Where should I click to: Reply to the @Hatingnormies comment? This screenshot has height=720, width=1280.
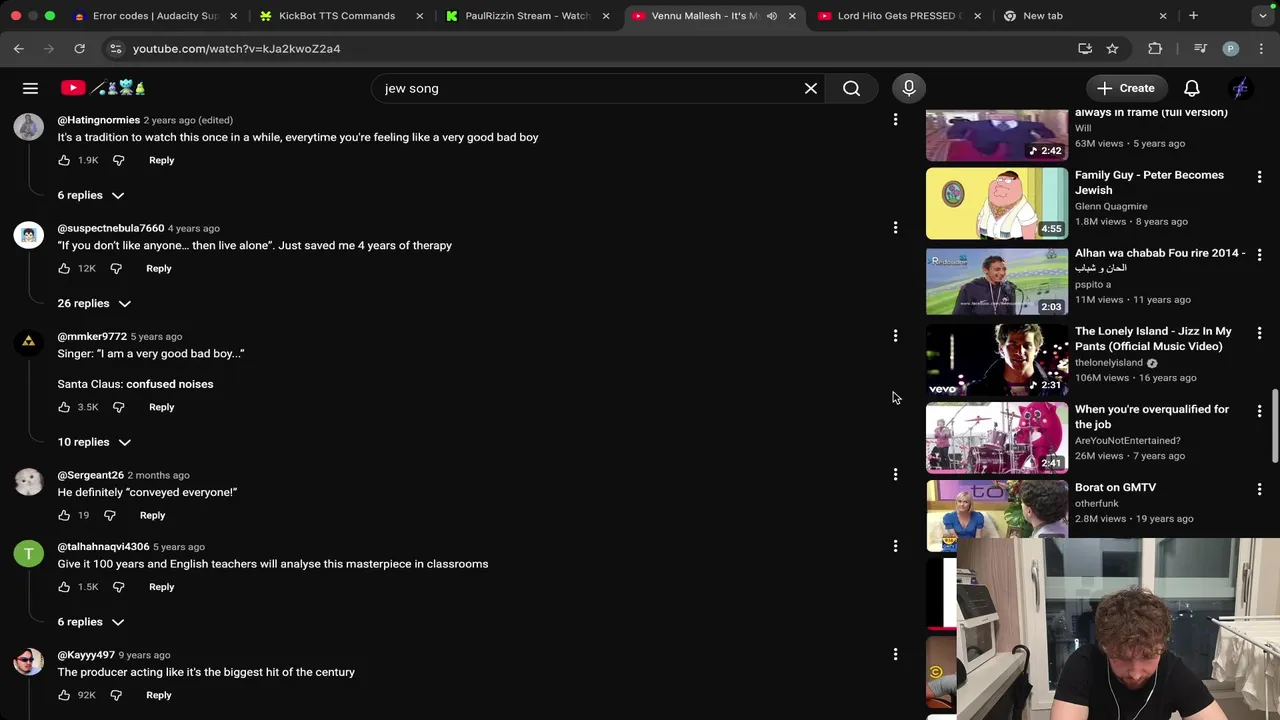161,160
